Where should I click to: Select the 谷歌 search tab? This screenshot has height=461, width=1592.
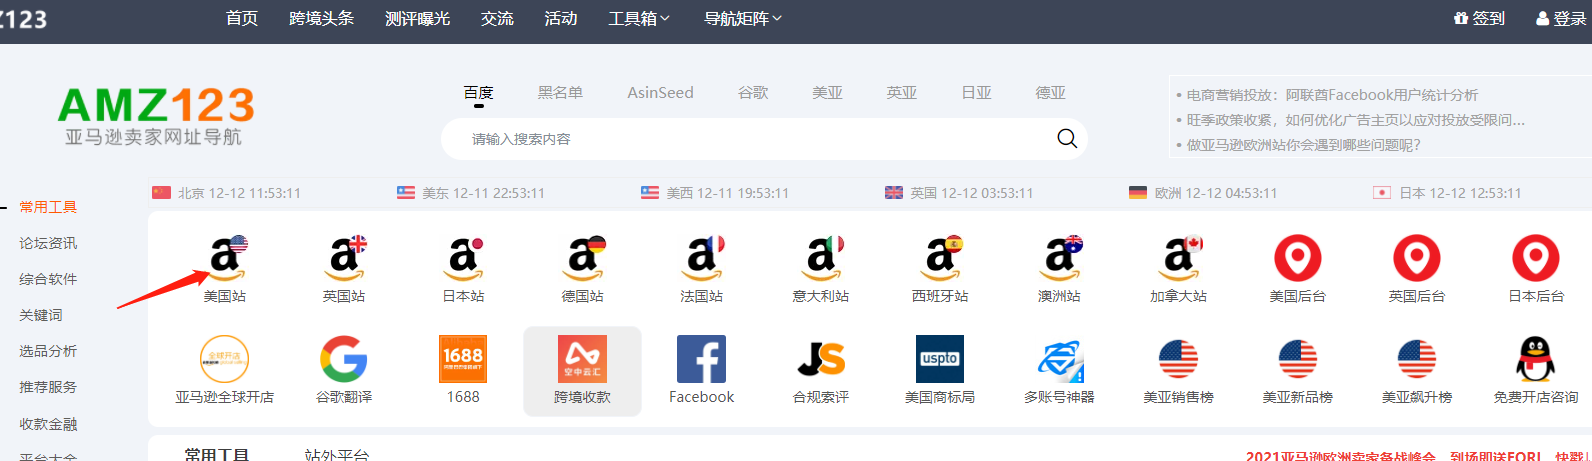pos(753,93)
